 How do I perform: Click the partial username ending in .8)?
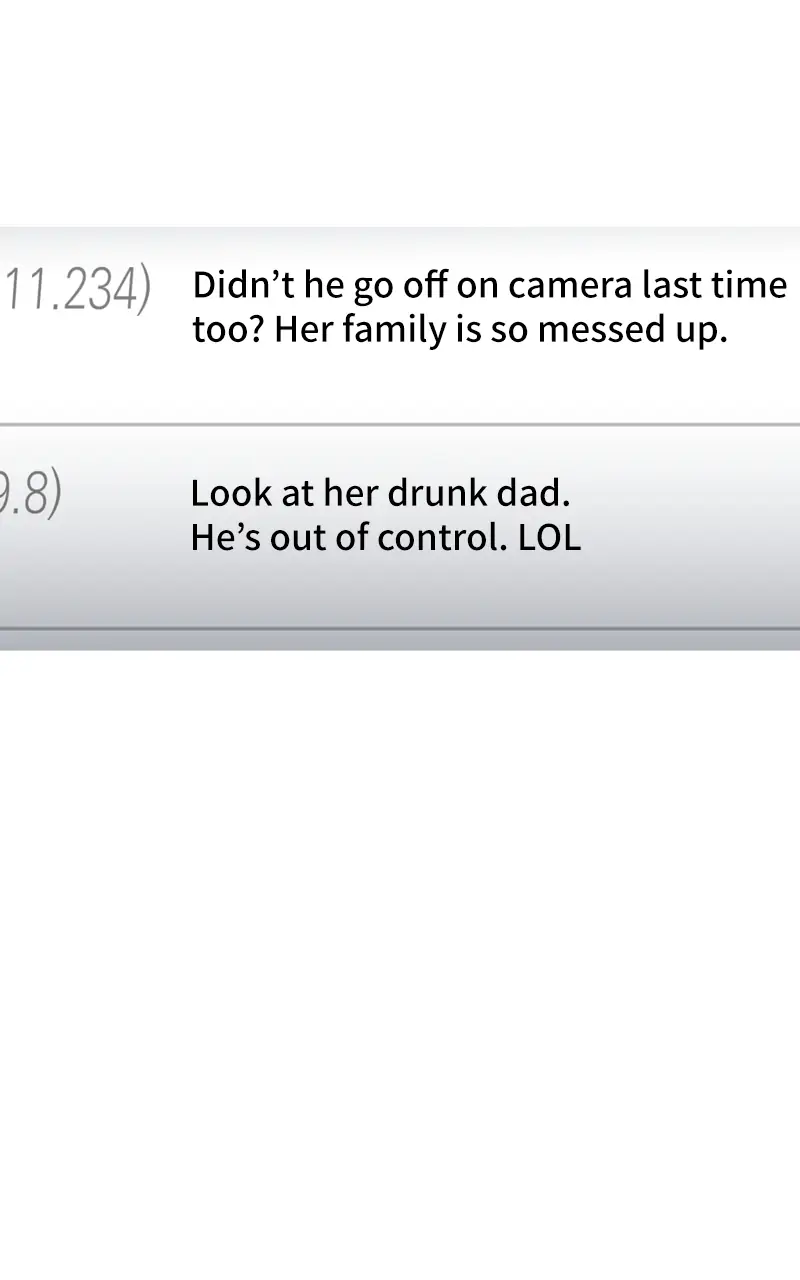click(x=30, y=496)
